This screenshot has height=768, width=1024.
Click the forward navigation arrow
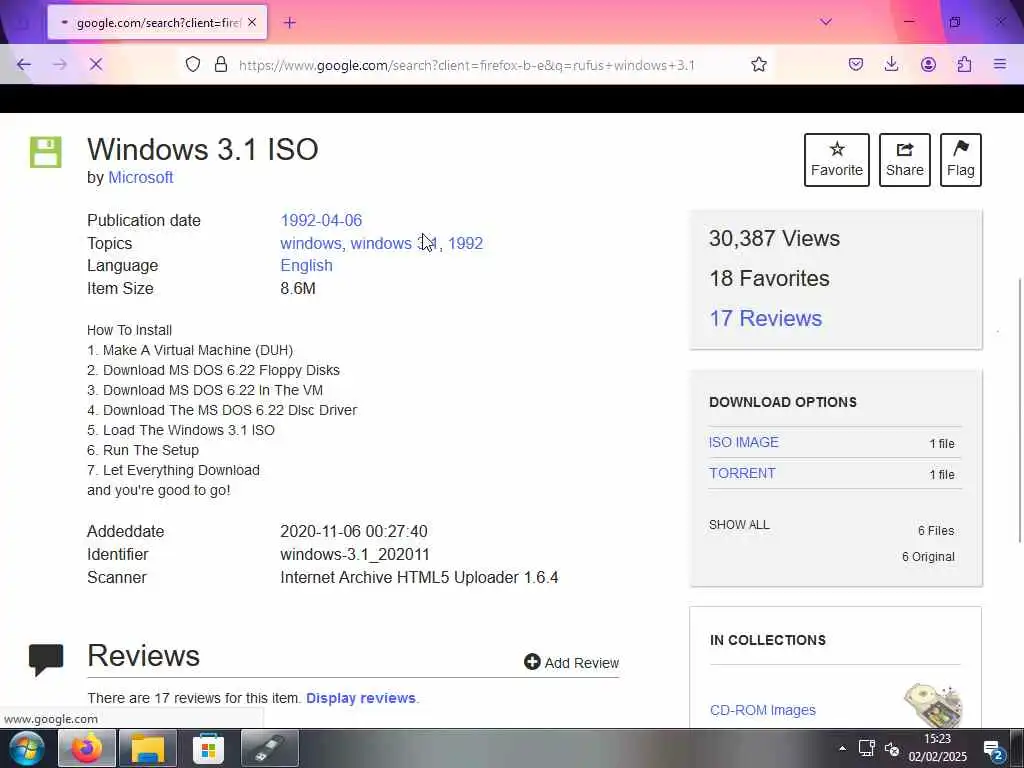[60, 65]
